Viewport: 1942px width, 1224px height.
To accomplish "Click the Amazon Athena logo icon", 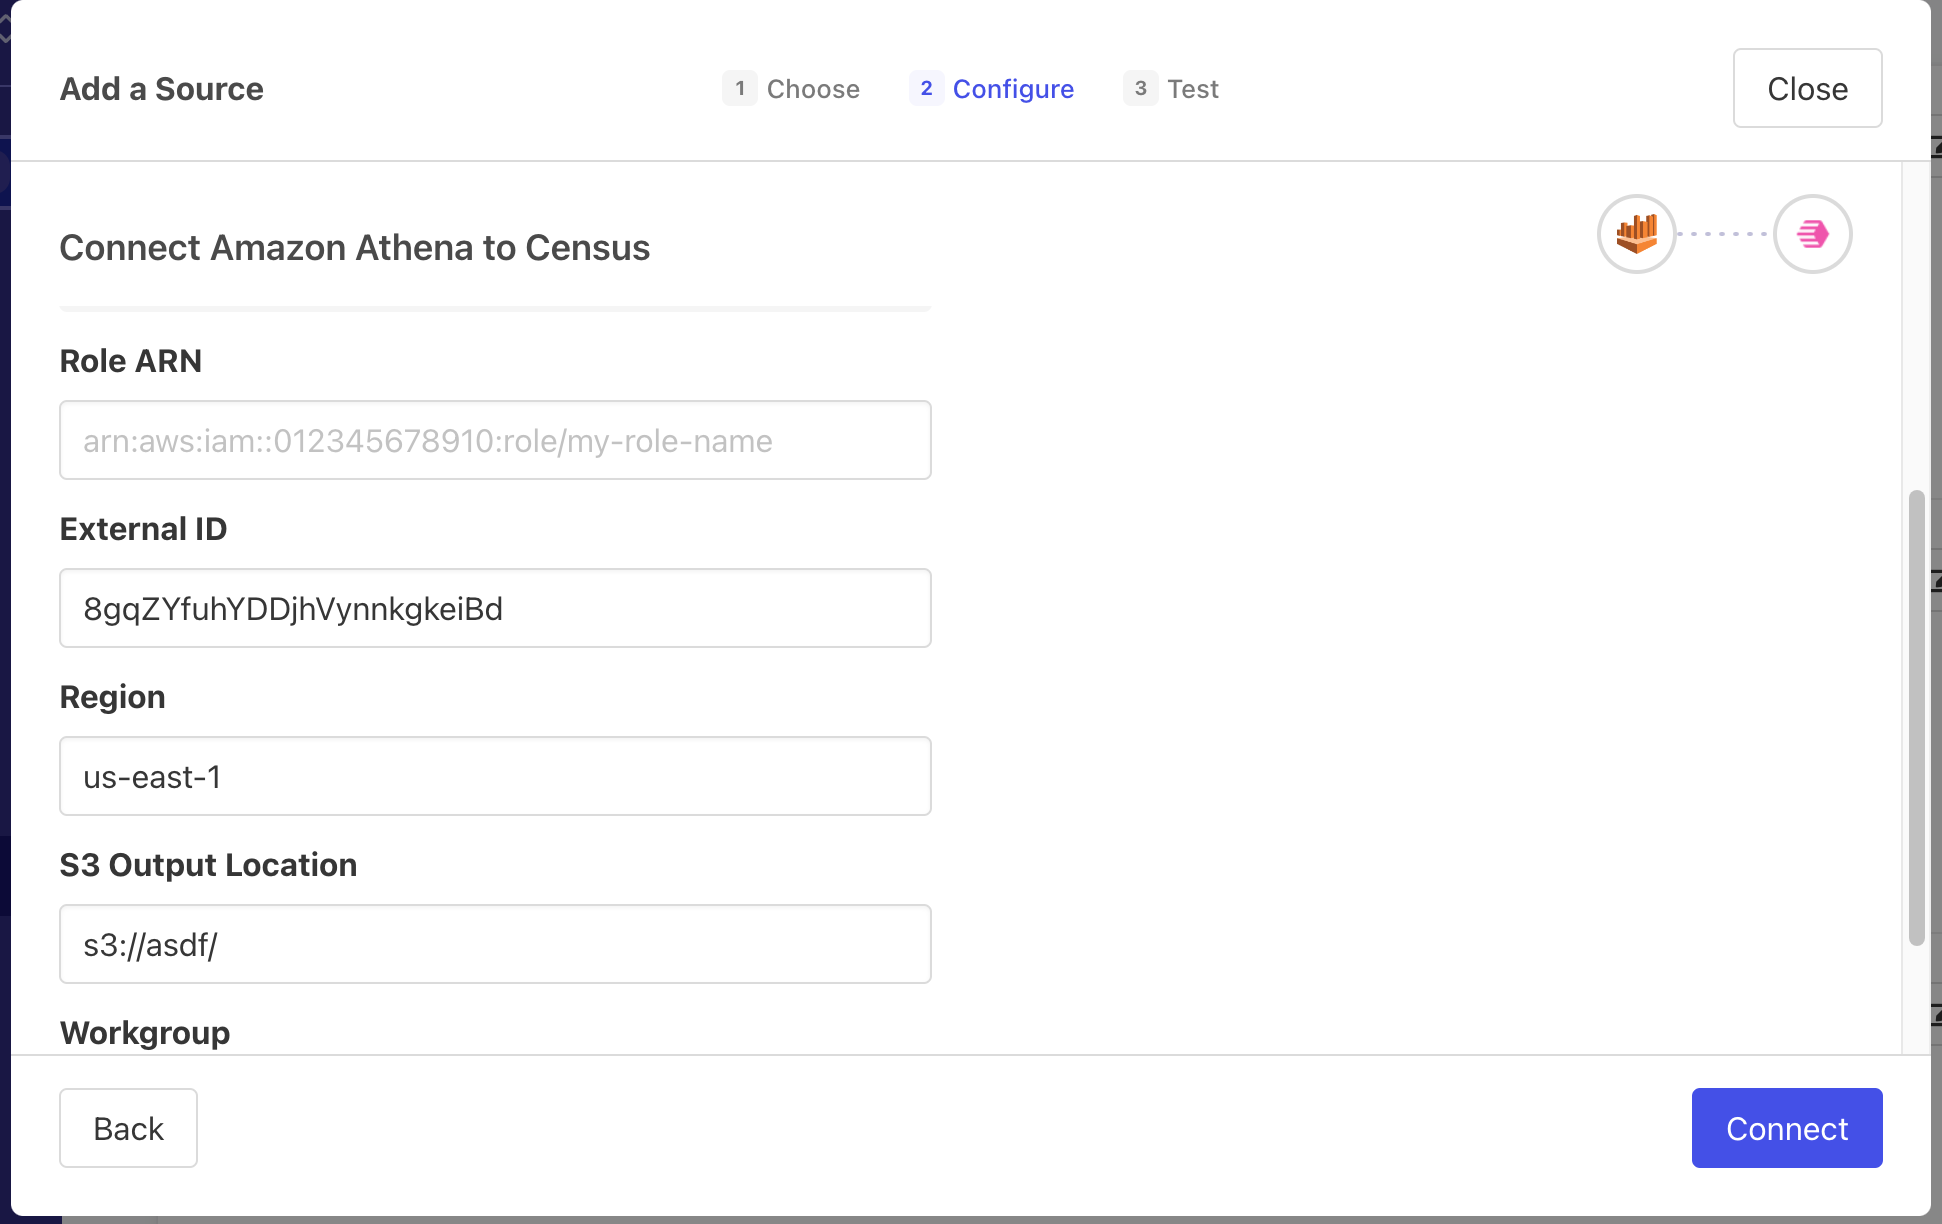I will pyautogui.click(x=1636, y=234).
